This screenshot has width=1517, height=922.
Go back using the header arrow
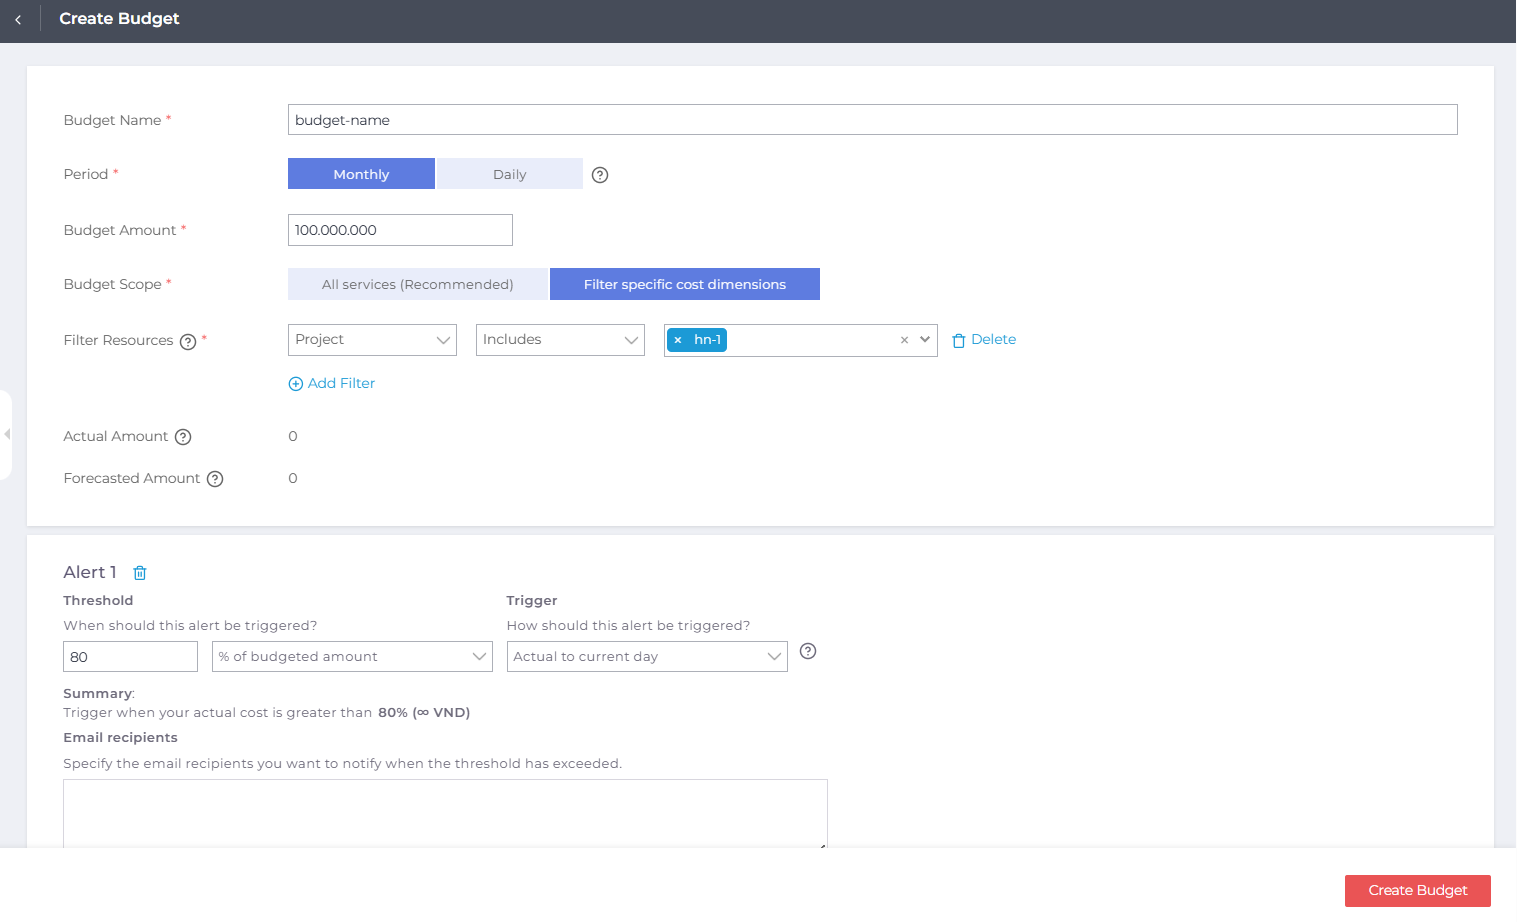[x=18, y=19]
